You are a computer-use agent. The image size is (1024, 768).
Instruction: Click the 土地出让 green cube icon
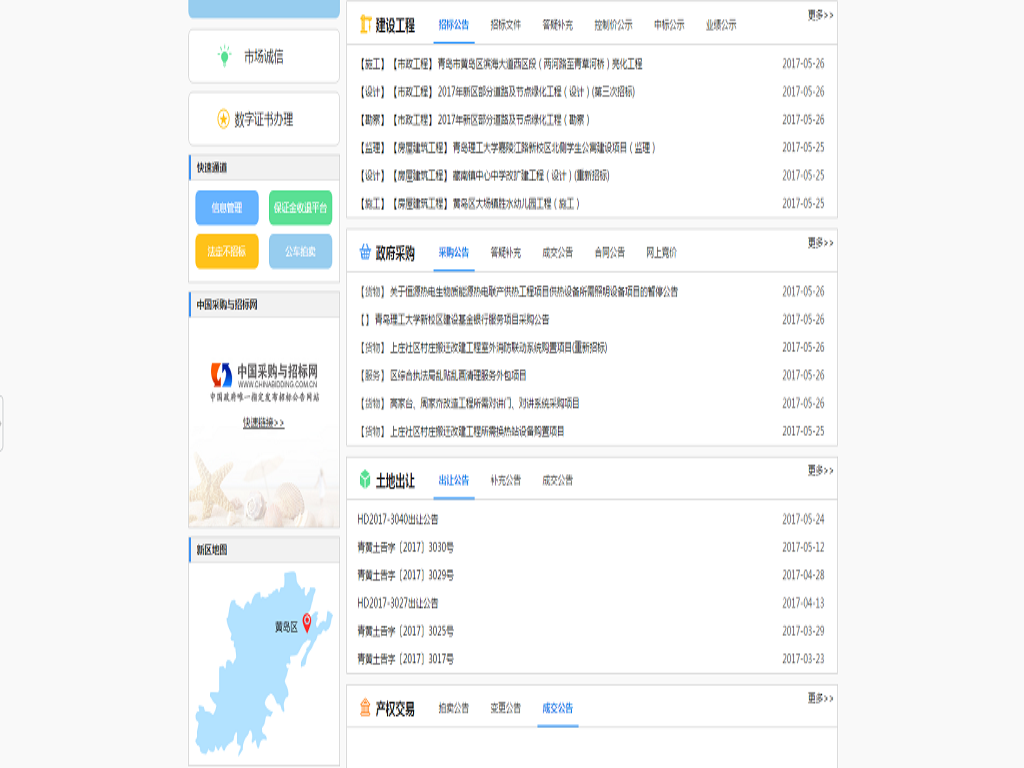point(365,480)
